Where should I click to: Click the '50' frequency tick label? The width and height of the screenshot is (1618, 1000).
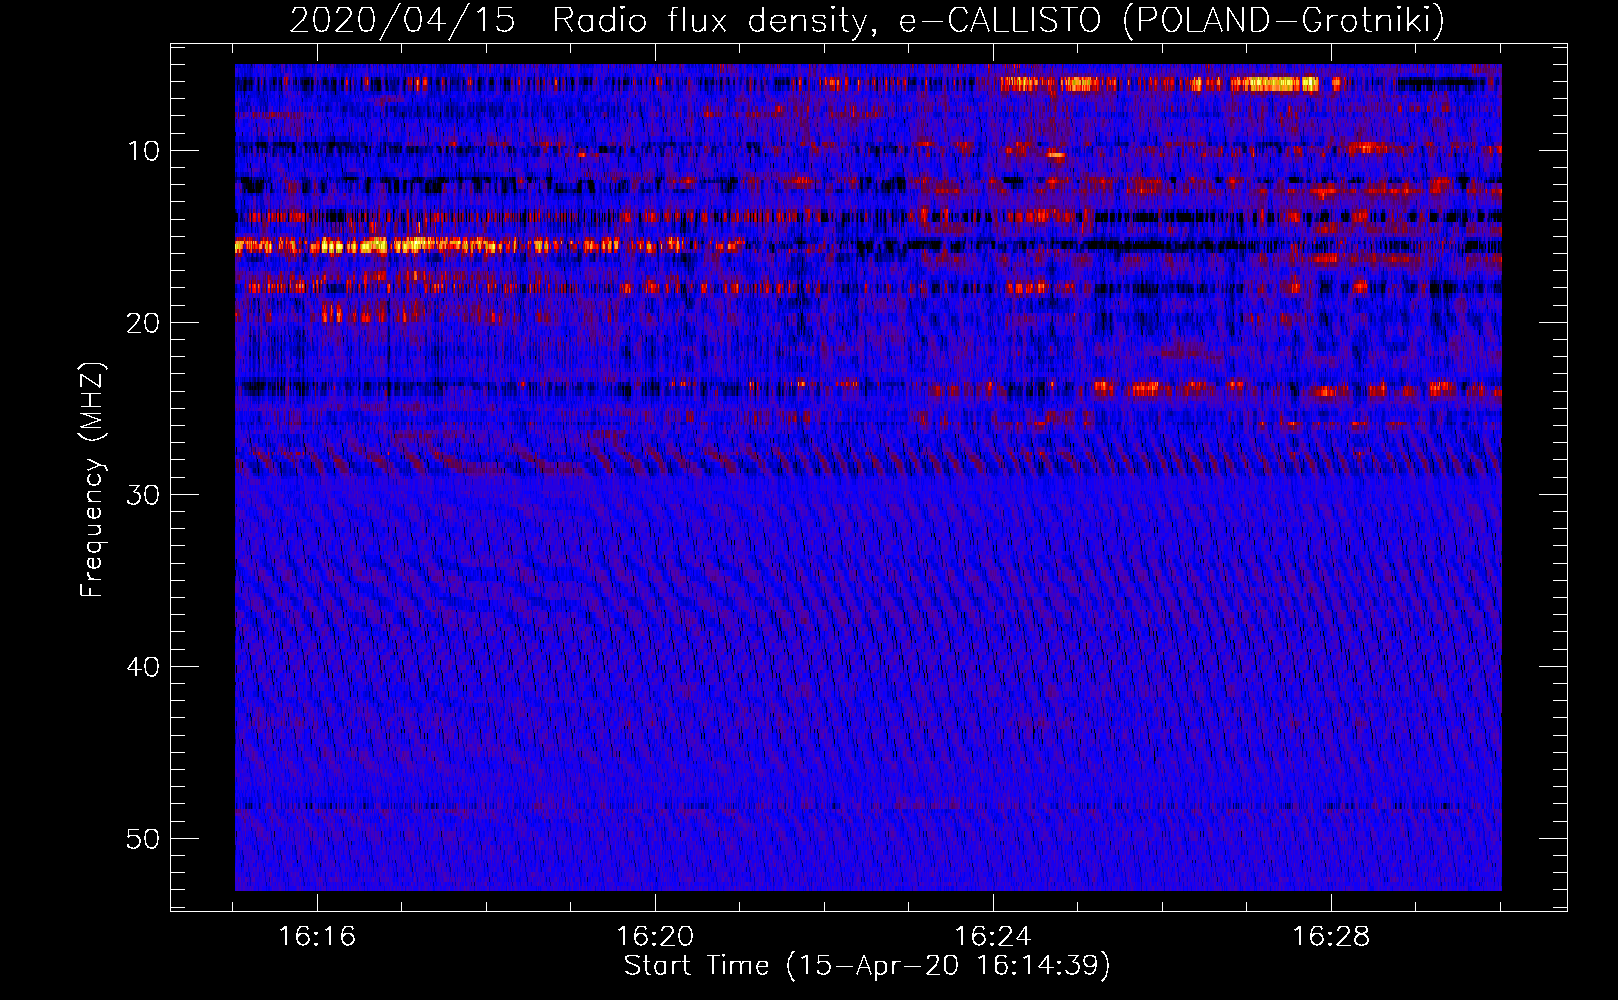[144, 839]
